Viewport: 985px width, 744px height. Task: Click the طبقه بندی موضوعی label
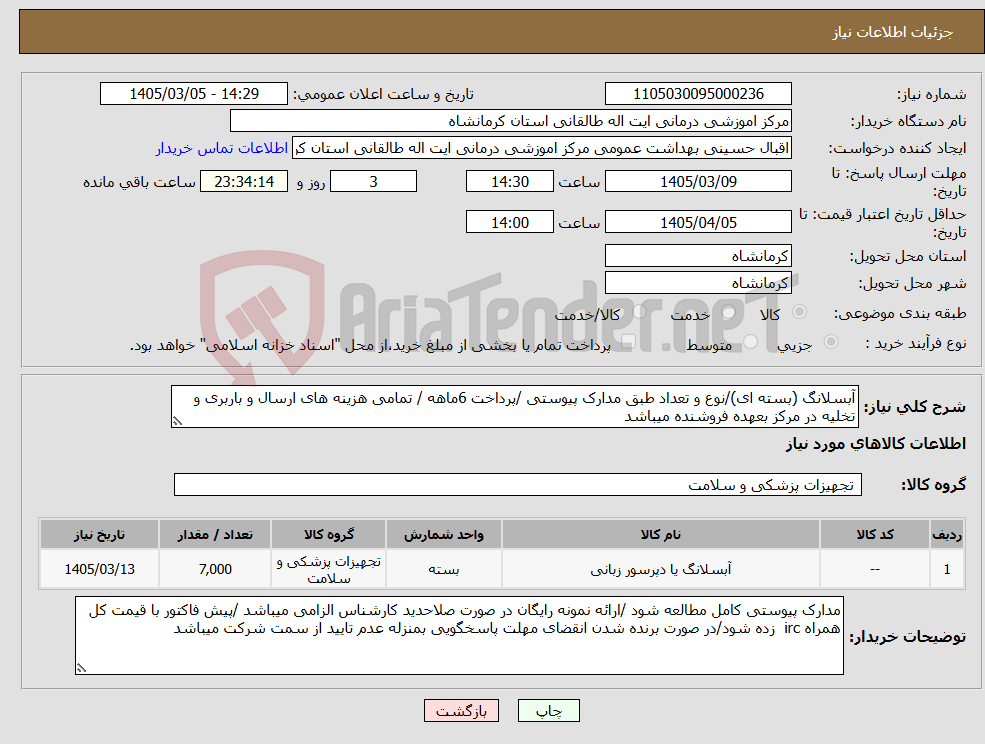(x=900, y=313)
